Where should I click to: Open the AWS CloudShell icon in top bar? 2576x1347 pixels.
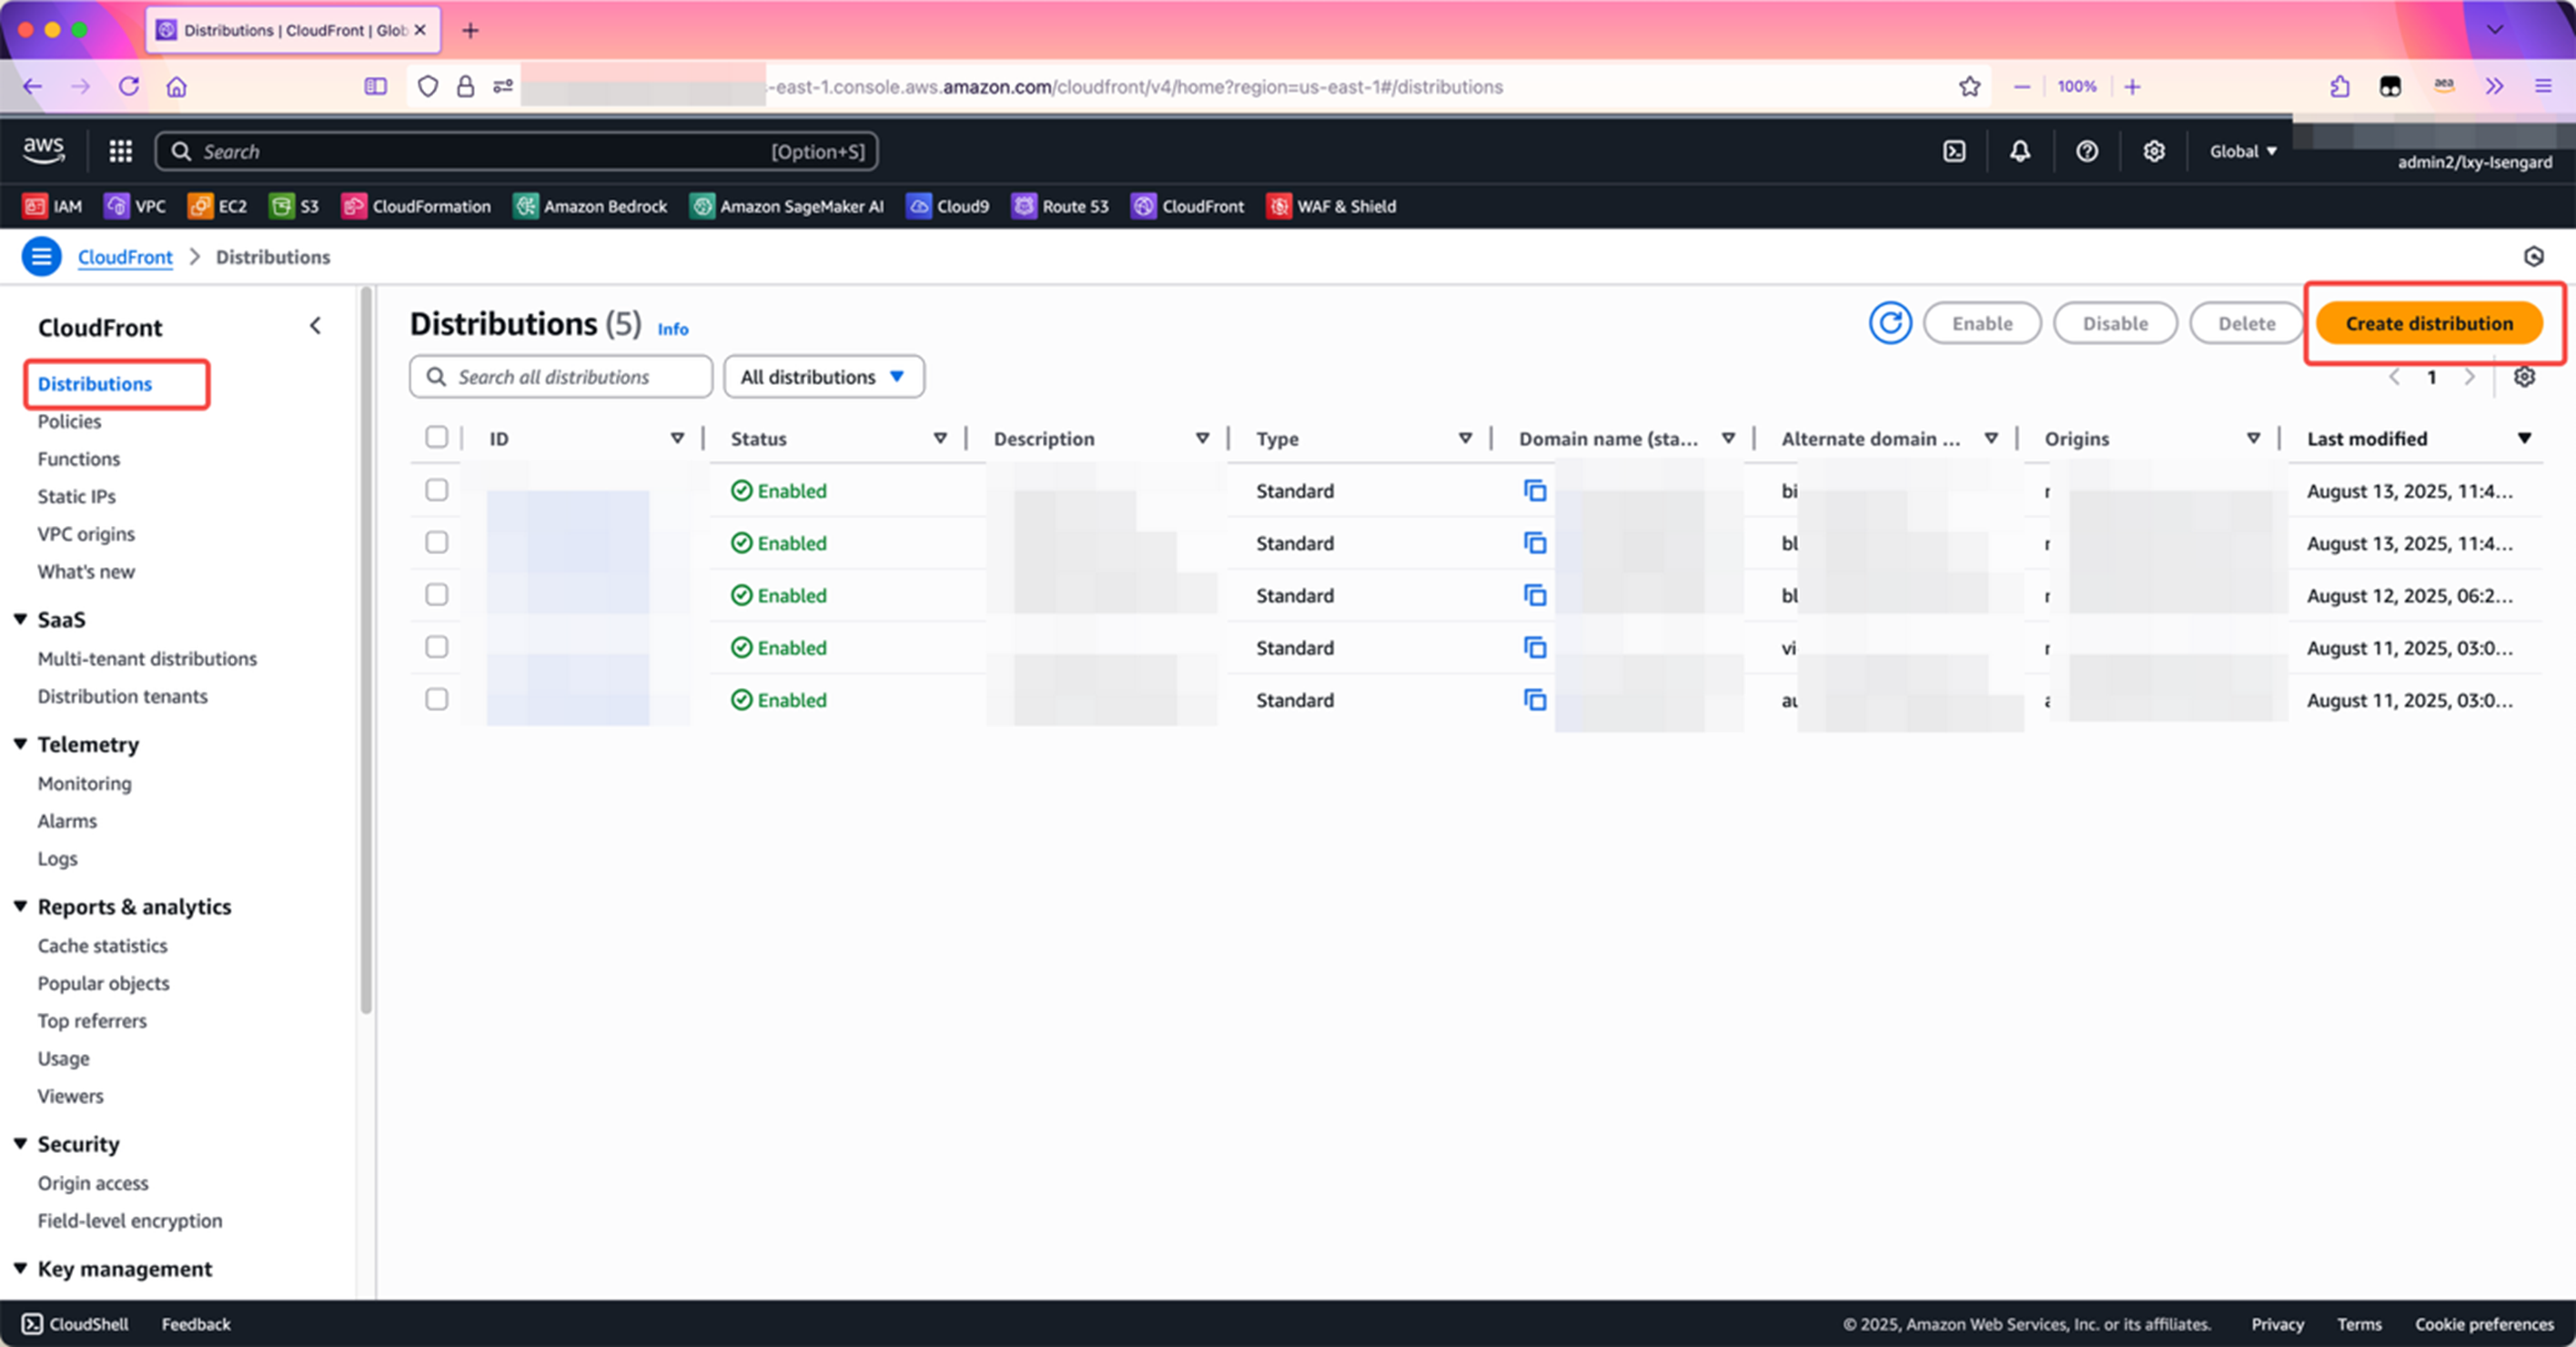[1953, 151]
